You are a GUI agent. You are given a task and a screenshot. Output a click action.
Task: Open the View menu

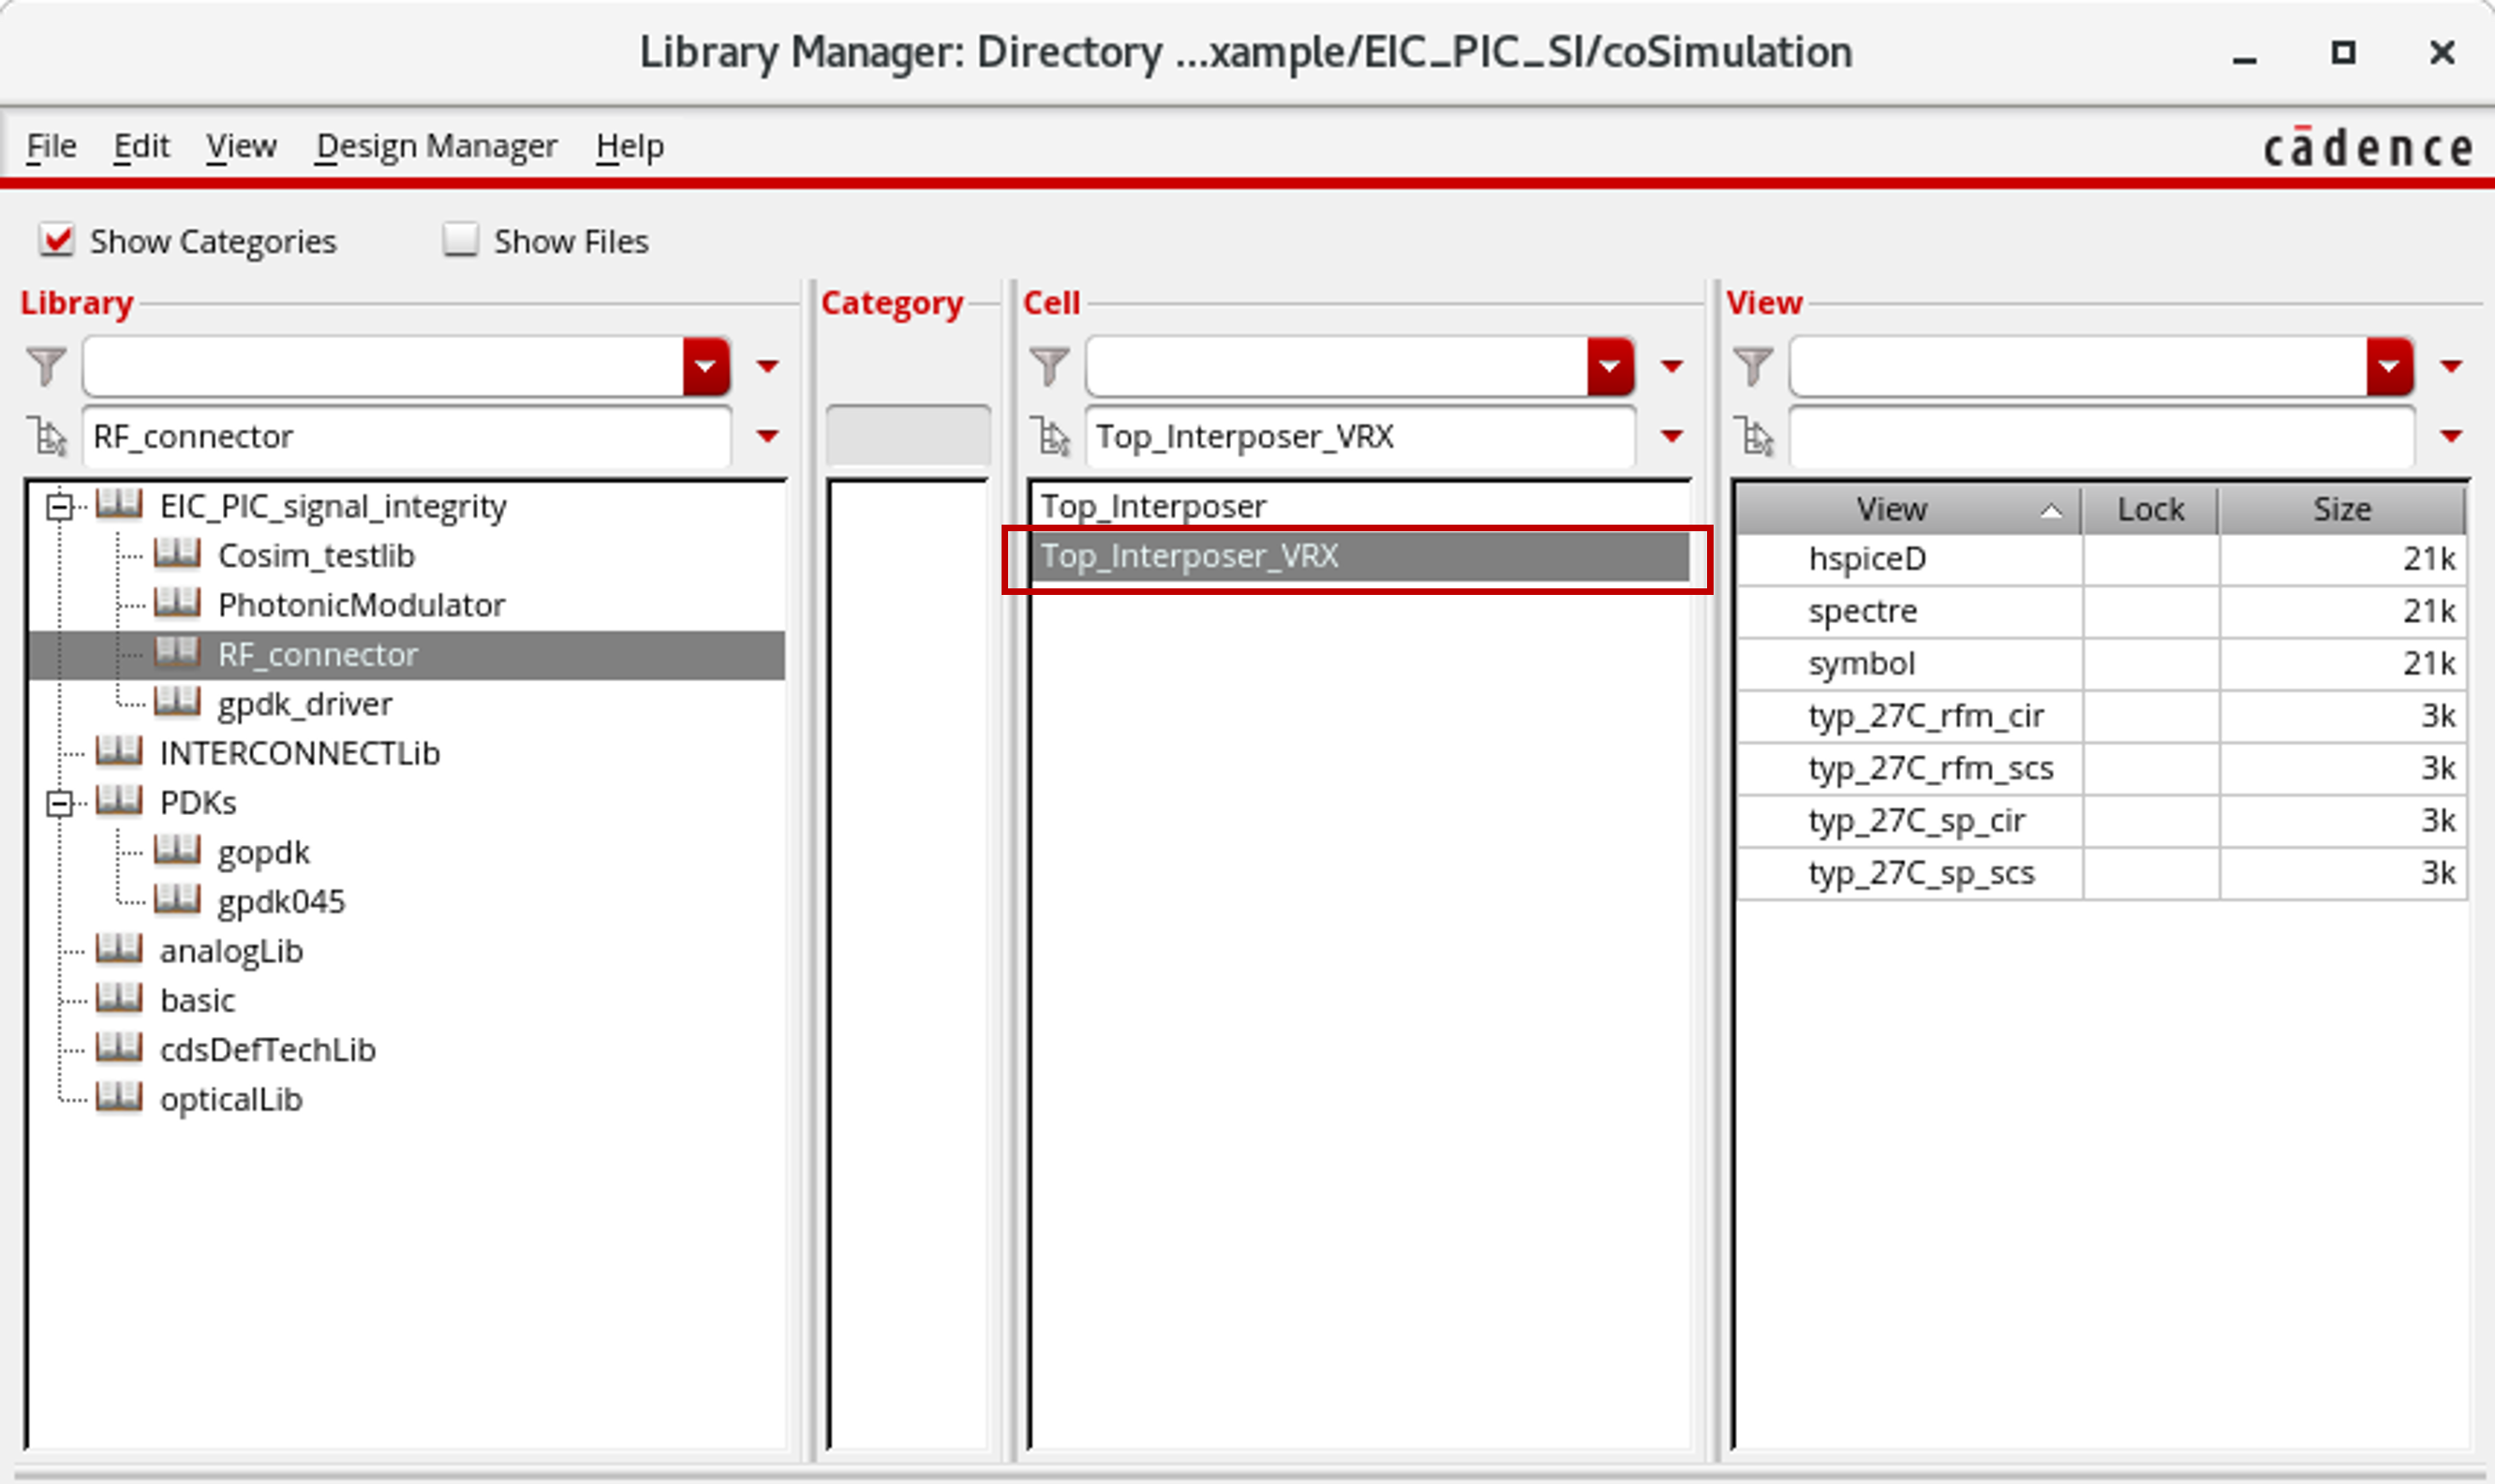point(241,146)
